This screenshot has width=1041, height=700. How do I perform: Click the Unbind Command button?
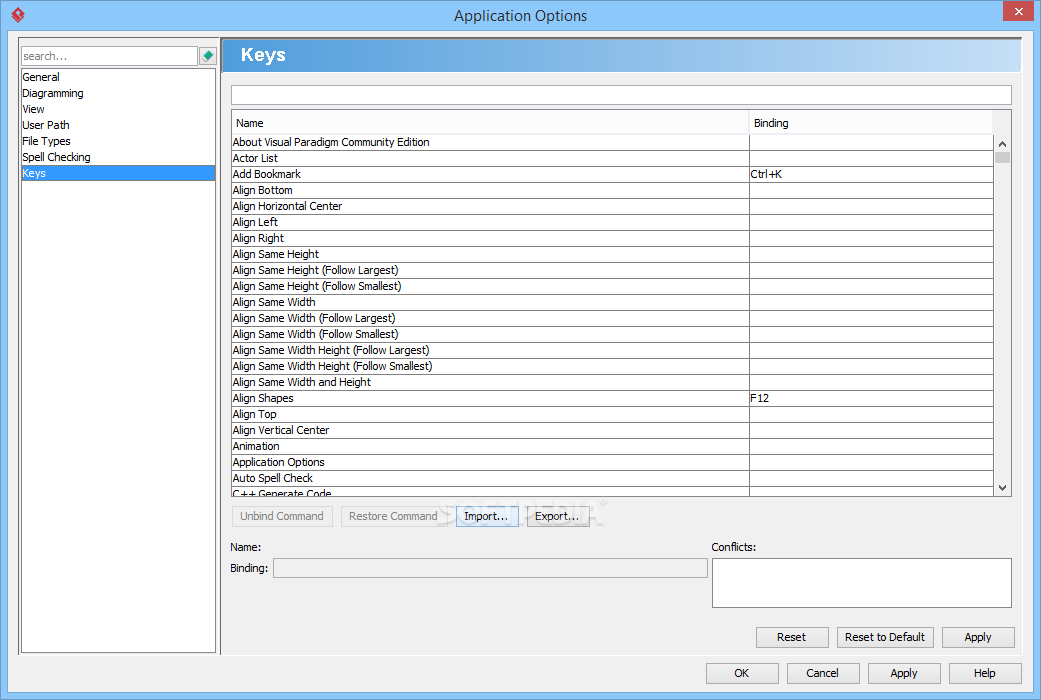(282, 516)
